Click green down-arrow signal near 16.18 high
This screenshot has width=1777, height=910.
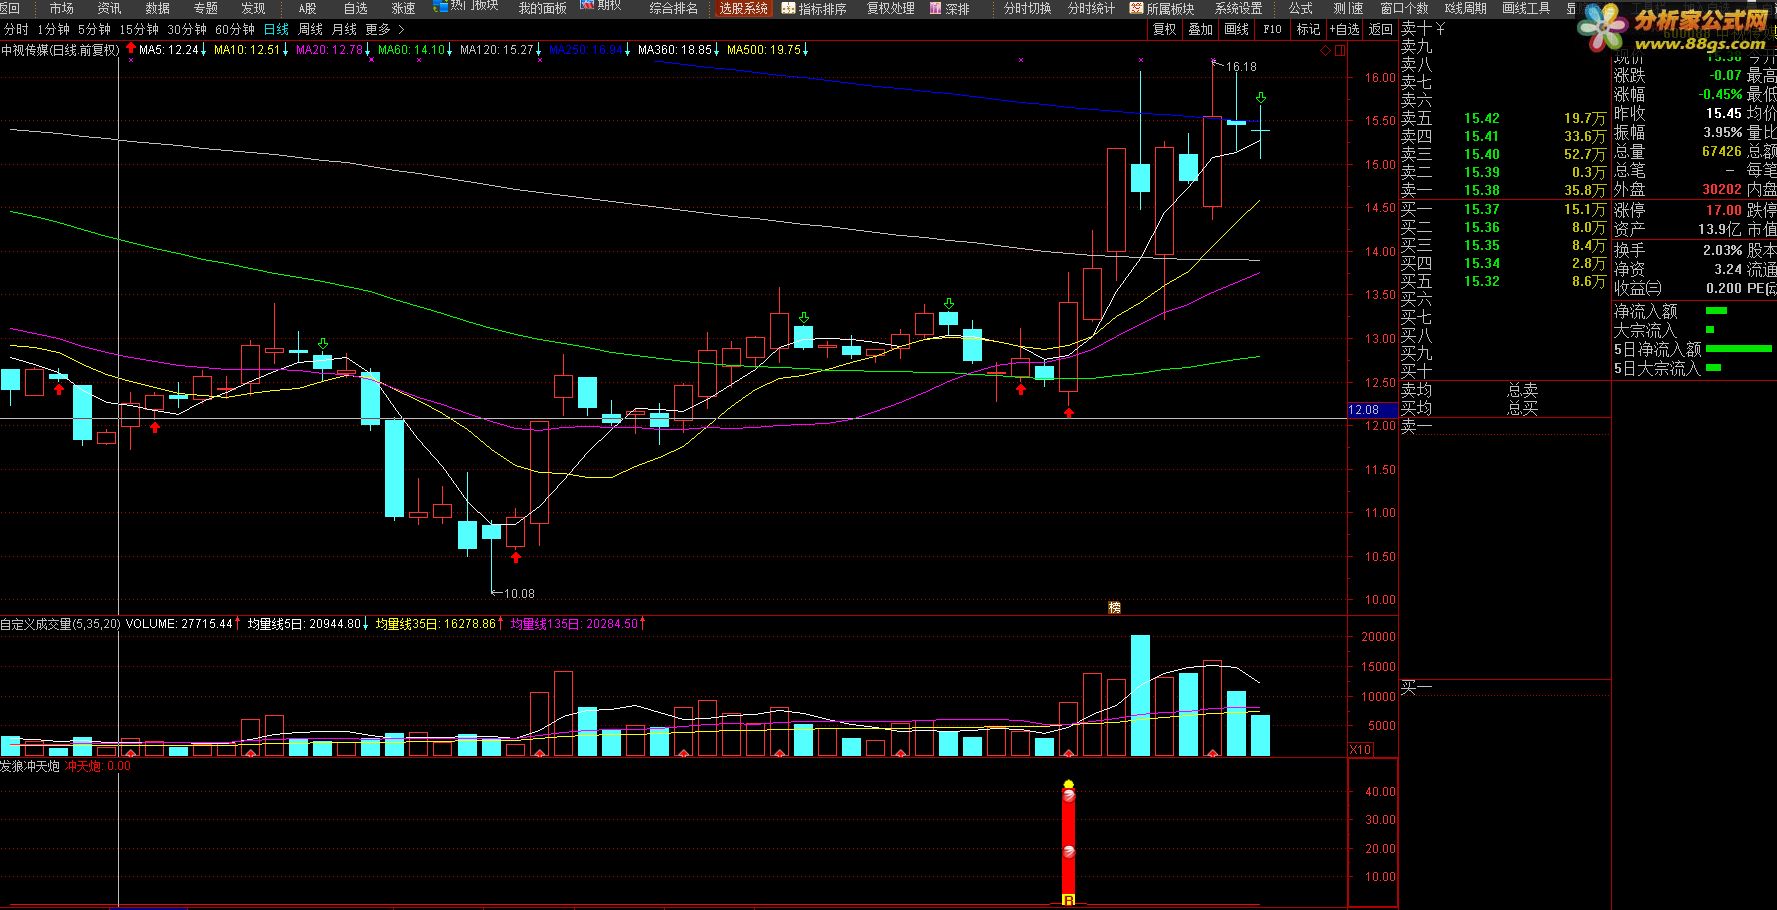(1261, 98)
